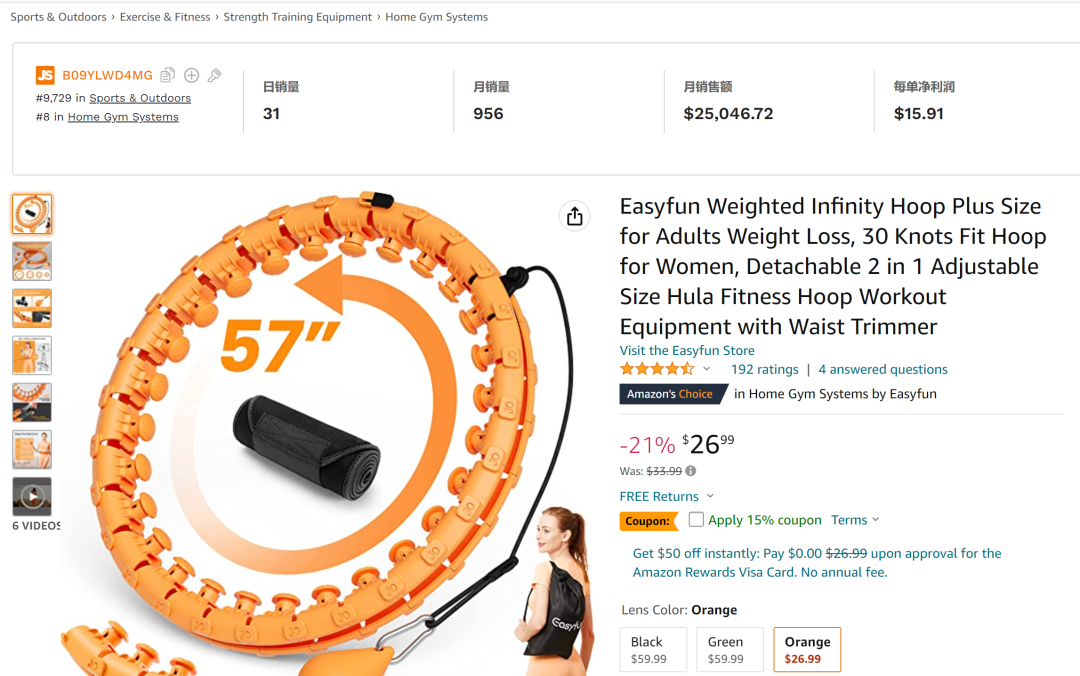Click info icon beside Was price
The width and height of the screenshot is (1080, 676).
point(691,471)
